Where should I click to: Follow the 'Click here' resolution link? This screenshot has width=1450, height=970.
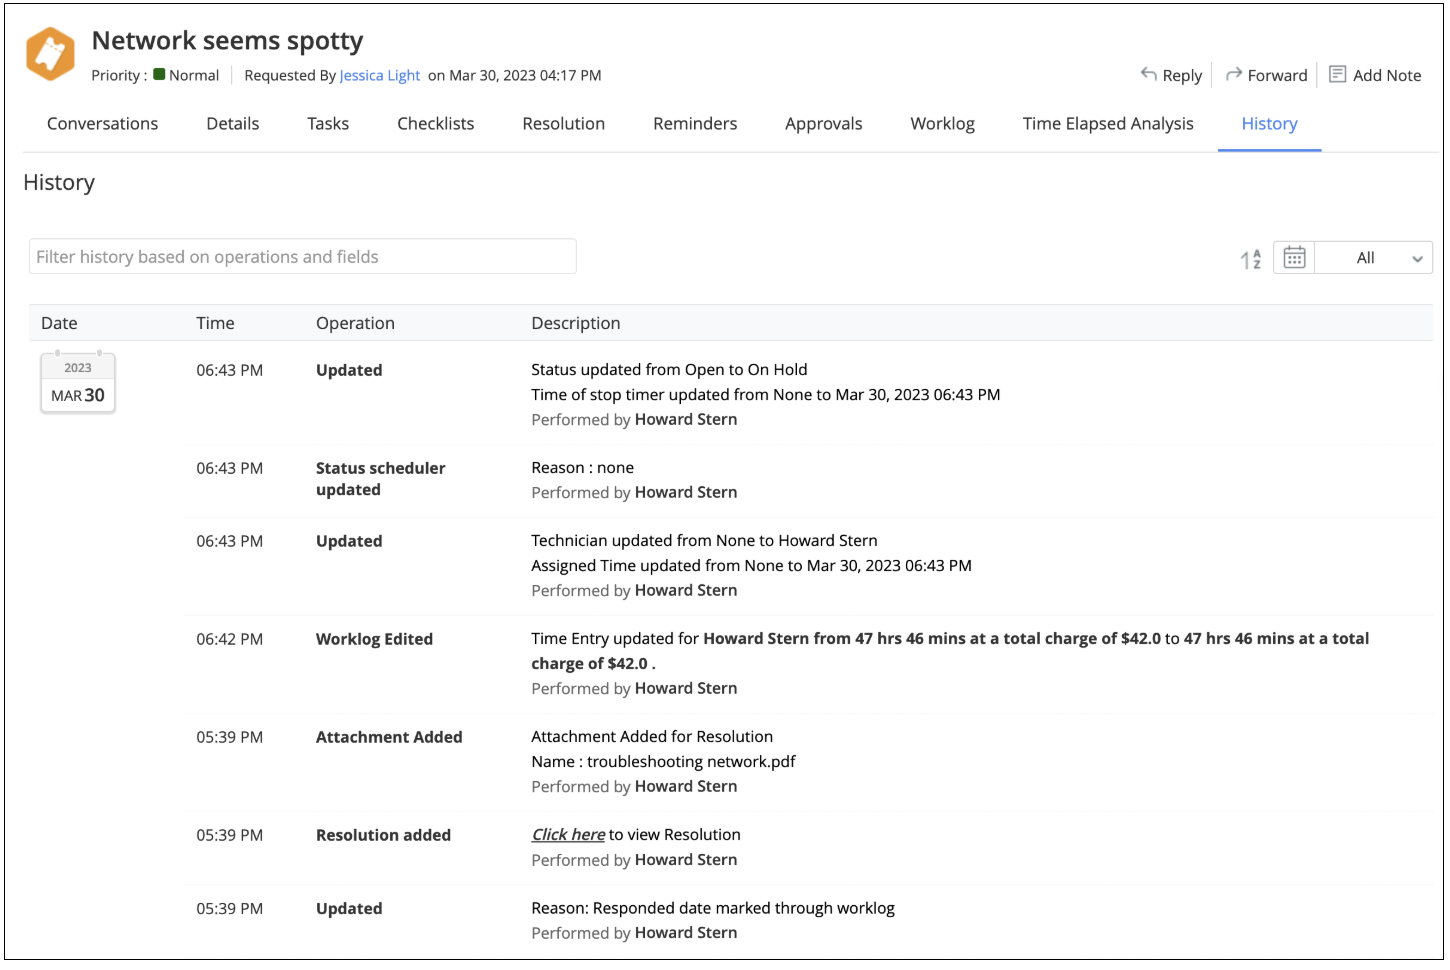pos(568,835)
